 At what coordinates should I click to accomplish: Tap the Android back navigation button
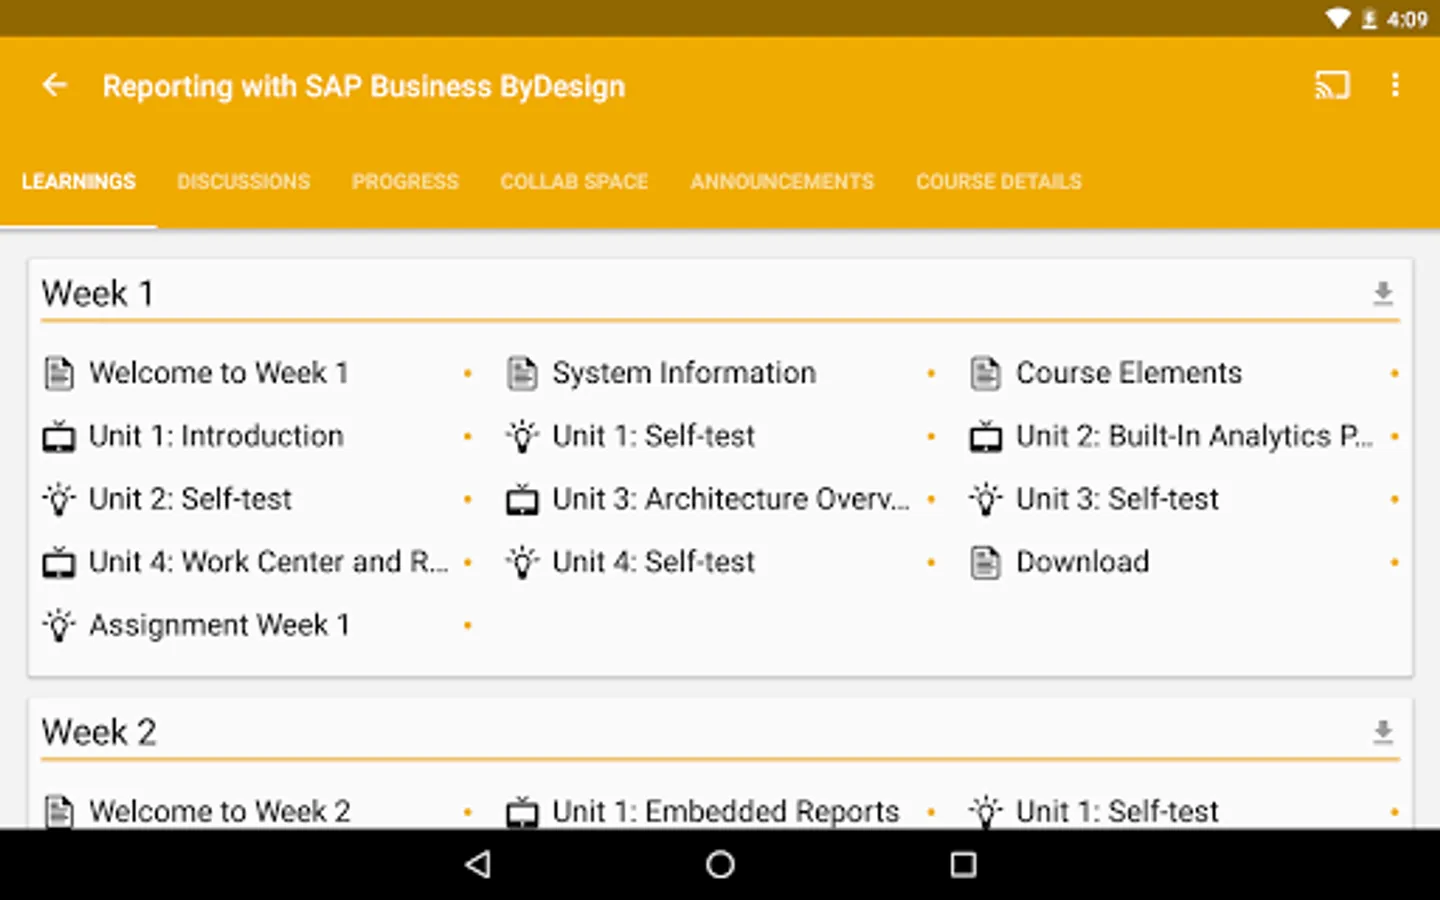[478, 864]
